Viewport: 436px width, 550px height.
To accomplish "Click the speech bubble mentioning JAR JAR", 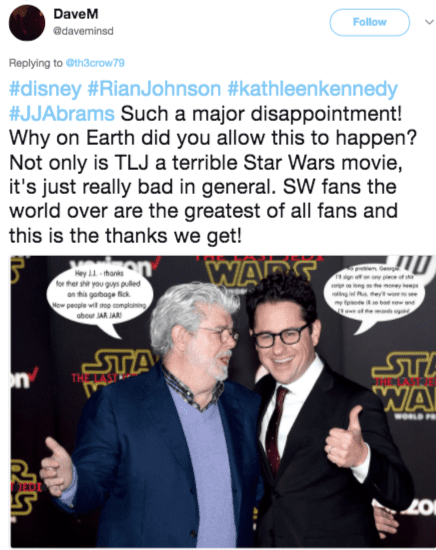I will [x=100, y=298].
